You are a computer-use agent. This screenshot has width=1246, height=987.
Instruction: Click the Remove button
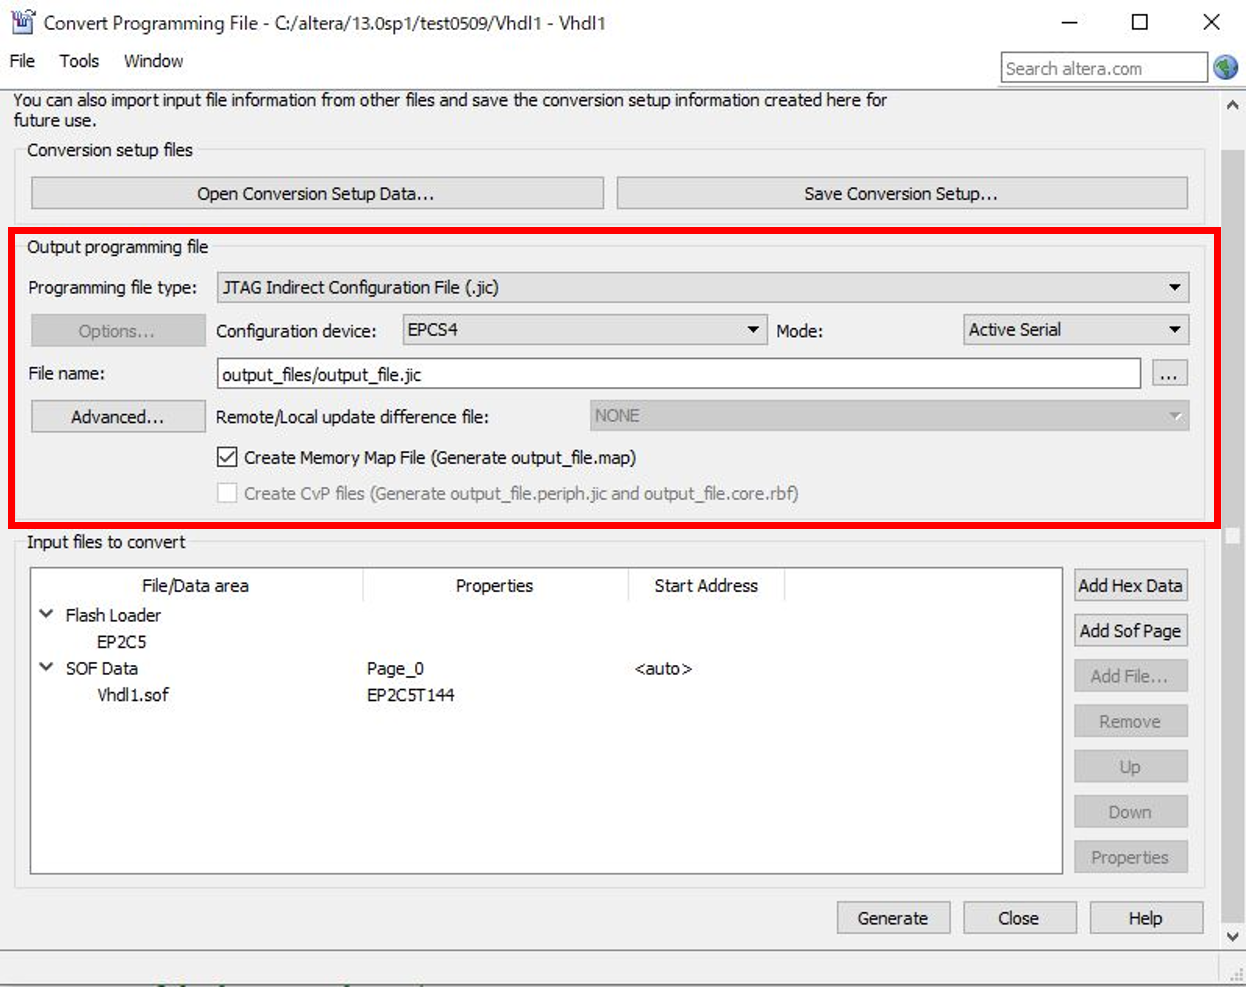click(1131, 722)
